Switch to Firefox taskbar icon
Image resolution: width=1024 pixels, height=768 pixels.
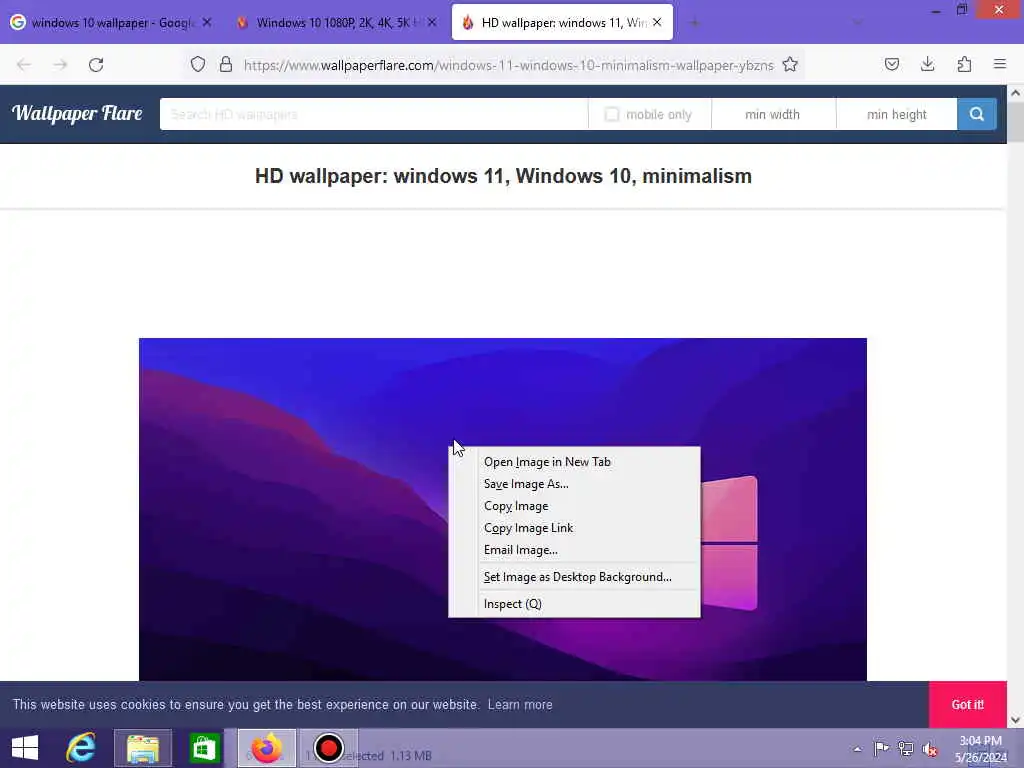[x=266, y=748]
